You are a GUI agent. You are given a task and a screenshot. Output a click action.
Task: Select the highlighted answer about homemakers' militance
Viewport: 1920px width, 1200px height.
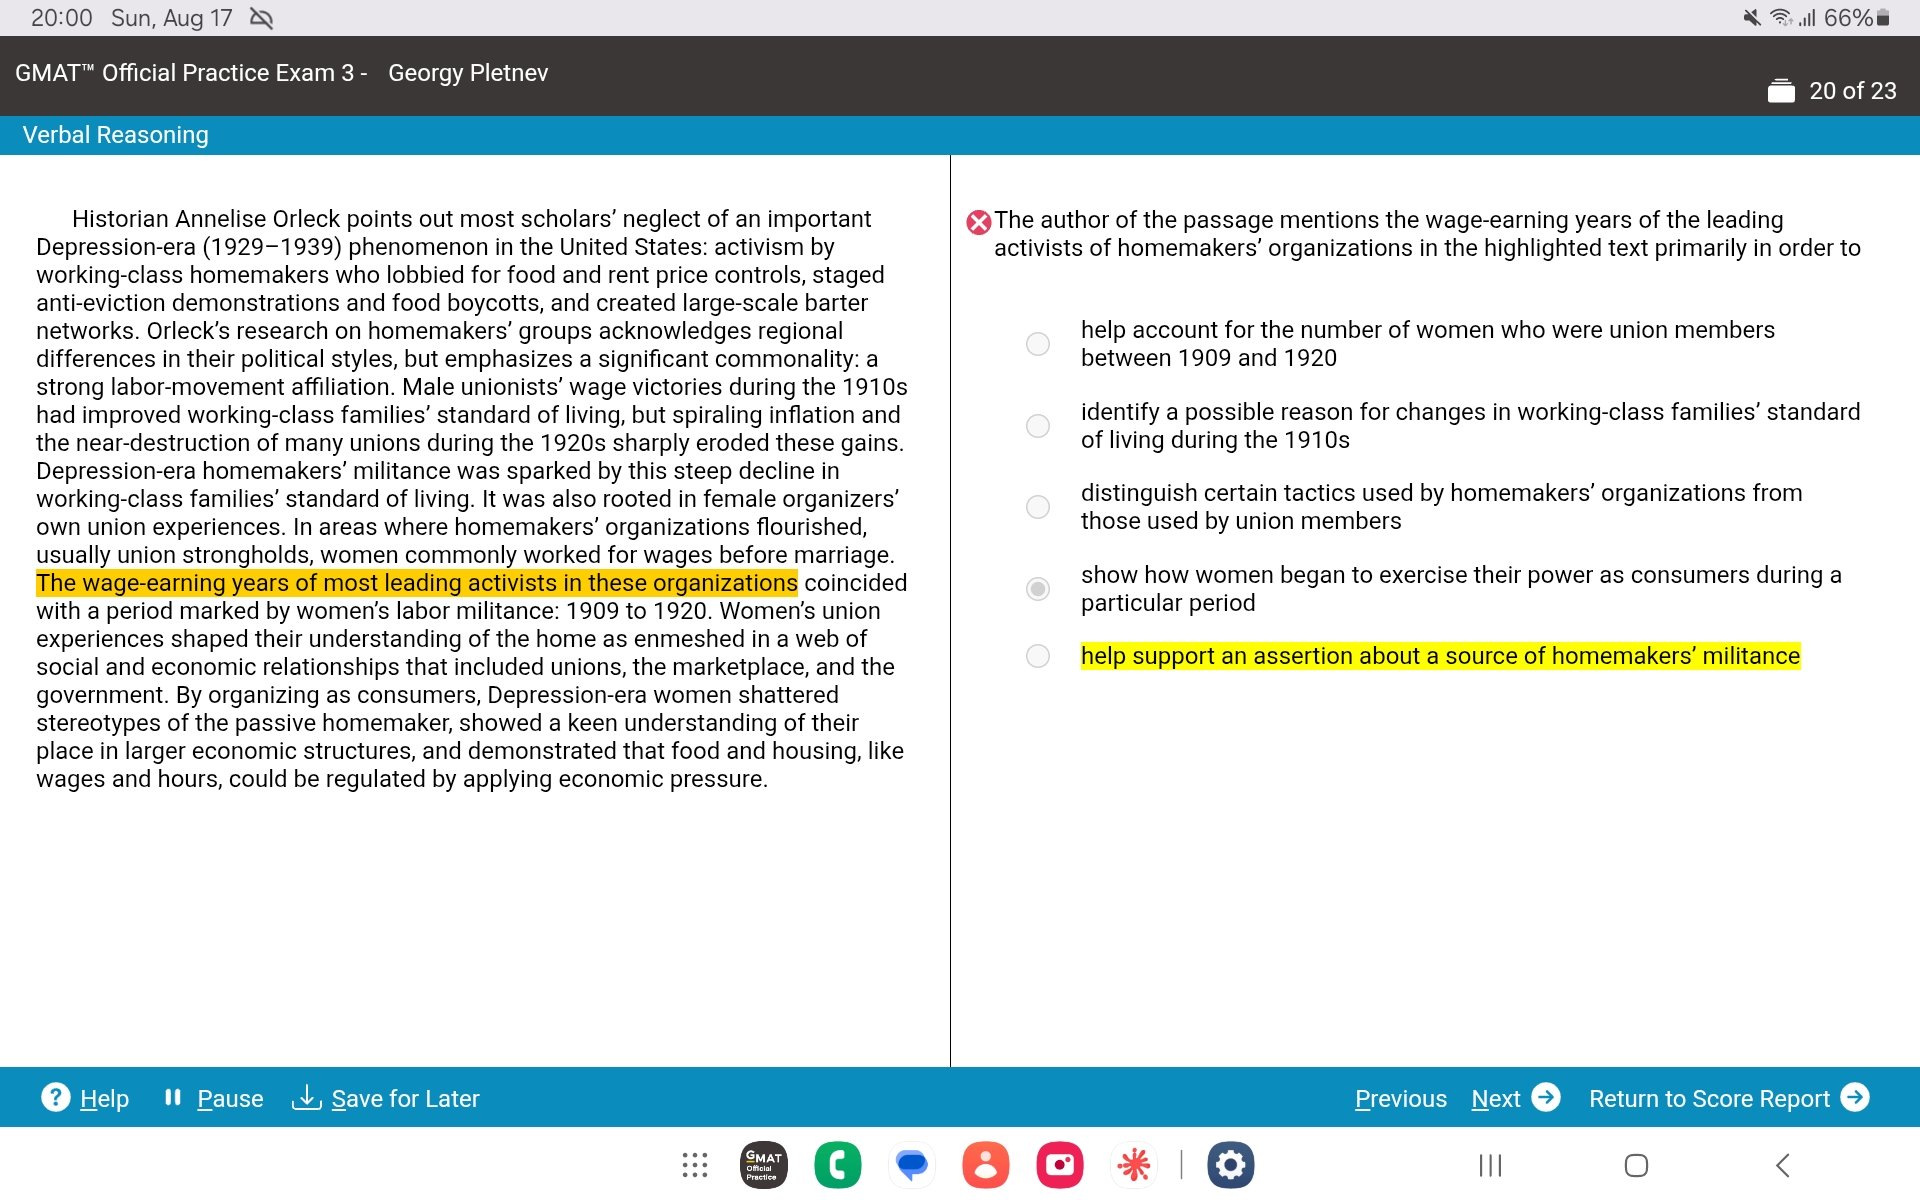(x=1038, y=658)
